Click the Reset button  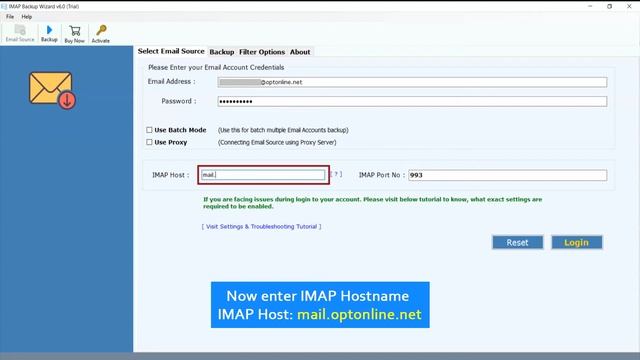coord(518,242)
